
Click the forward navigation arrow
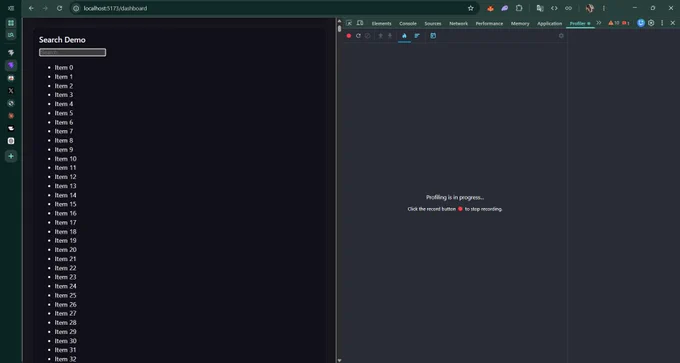pyautogui.click(x=45, y=8)
